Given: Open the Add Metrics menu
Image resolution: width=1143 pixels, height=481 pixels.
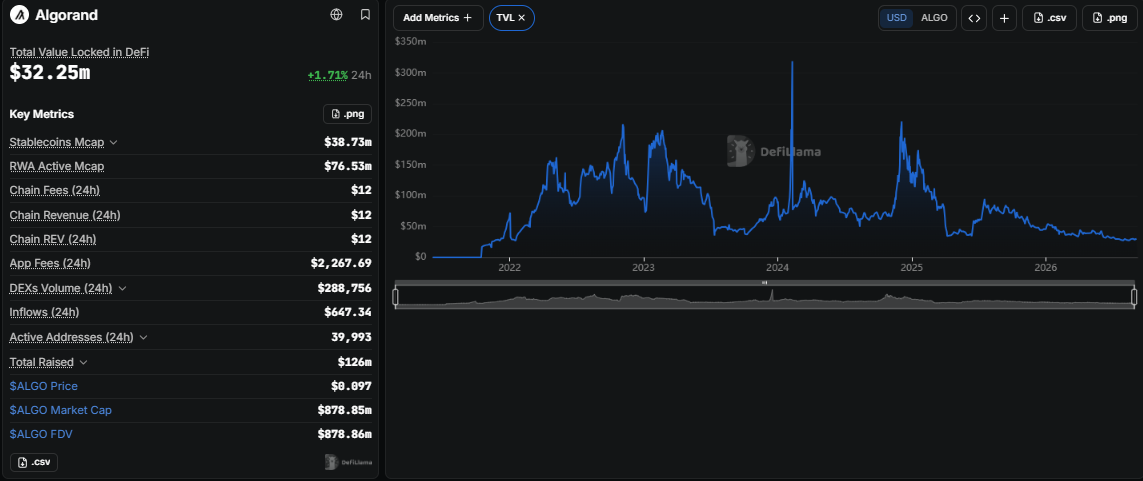Looking at the screenshot, I should pyautogui.click(x=438, y=17).
